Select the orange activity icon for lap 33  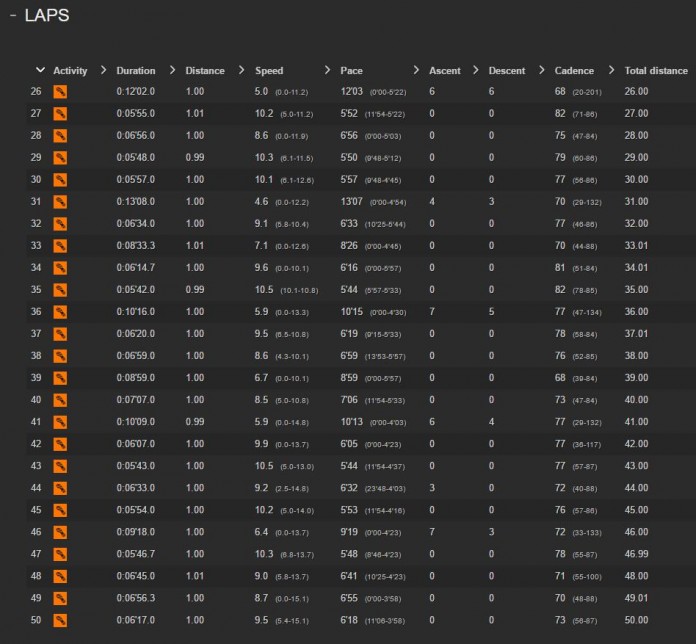click(x=60, y=246)
